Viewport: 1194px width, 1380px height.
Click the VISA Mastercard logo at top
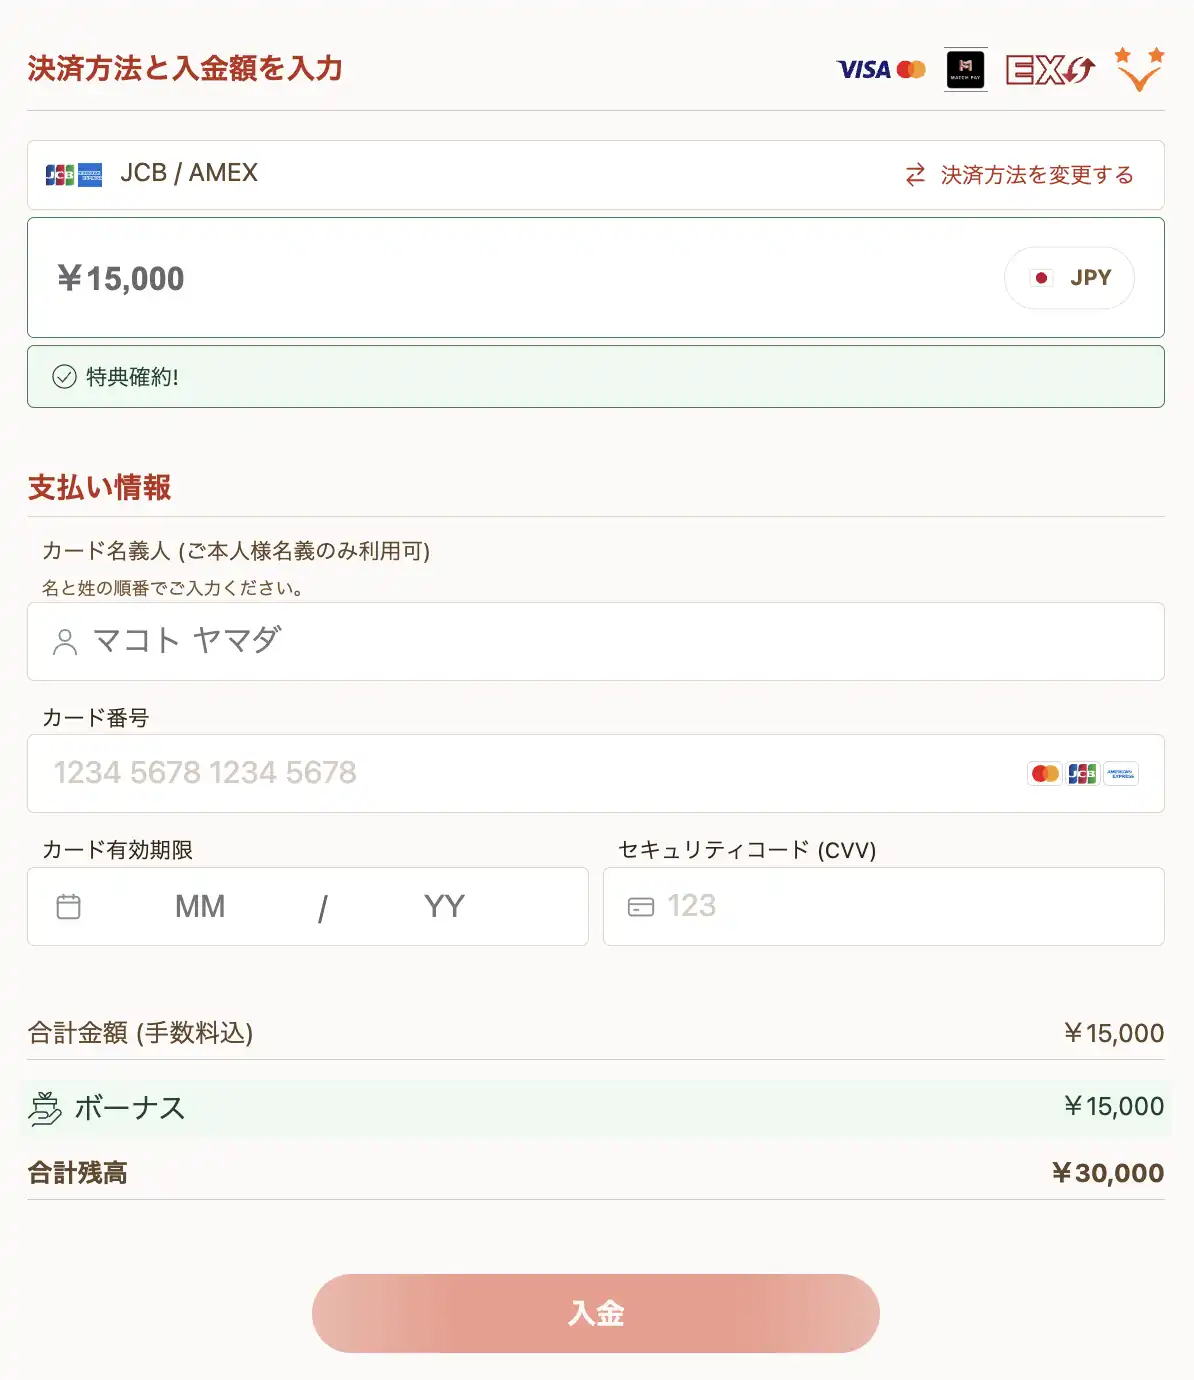click(881, 69)
